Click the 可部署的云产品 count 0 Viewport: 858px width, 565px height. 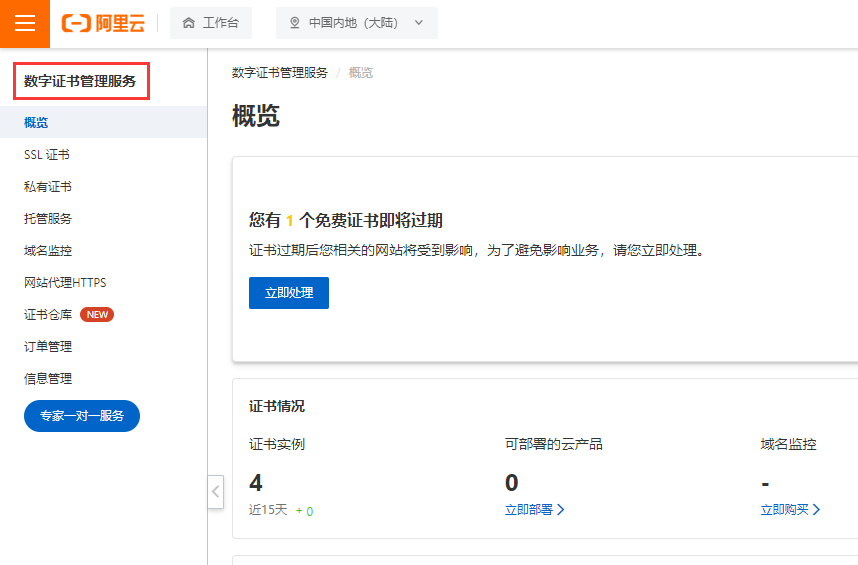pyautogui.click(x=512, y=482)
